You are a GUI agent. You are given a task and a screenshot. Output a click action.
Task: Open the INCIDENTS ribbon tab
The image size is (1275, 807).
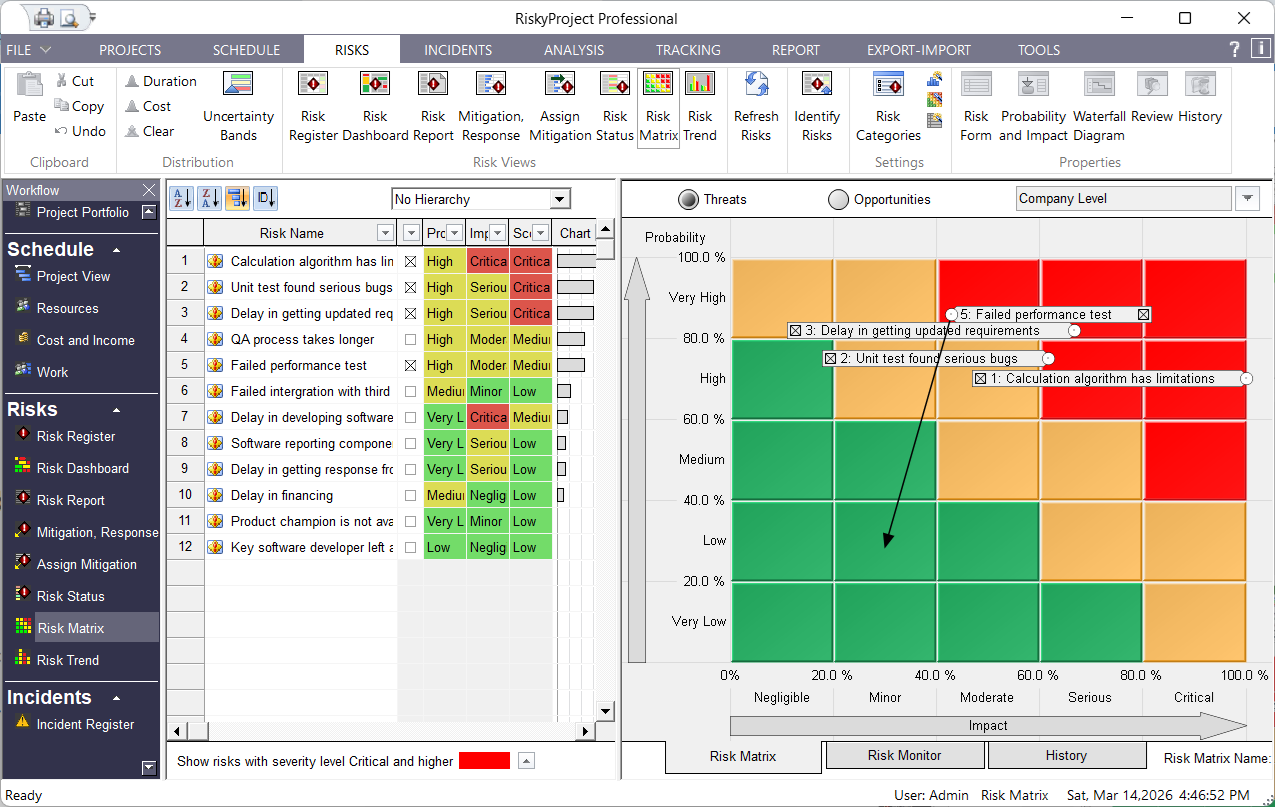pos(457,49)
